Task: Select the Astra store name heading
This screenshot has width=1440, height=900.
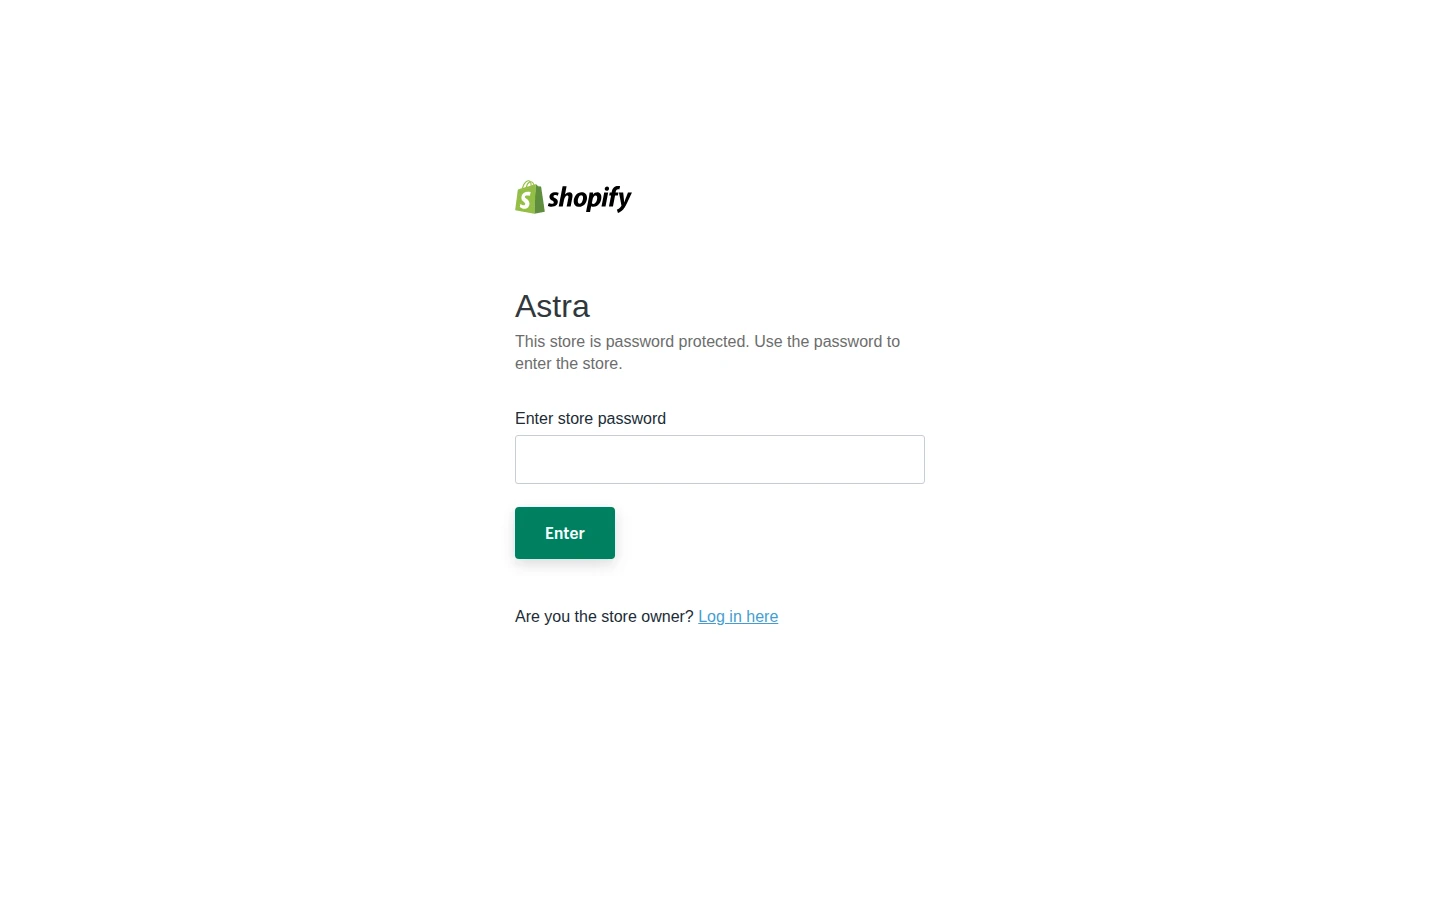Action: pyautogui.click(x=552, y=306)
